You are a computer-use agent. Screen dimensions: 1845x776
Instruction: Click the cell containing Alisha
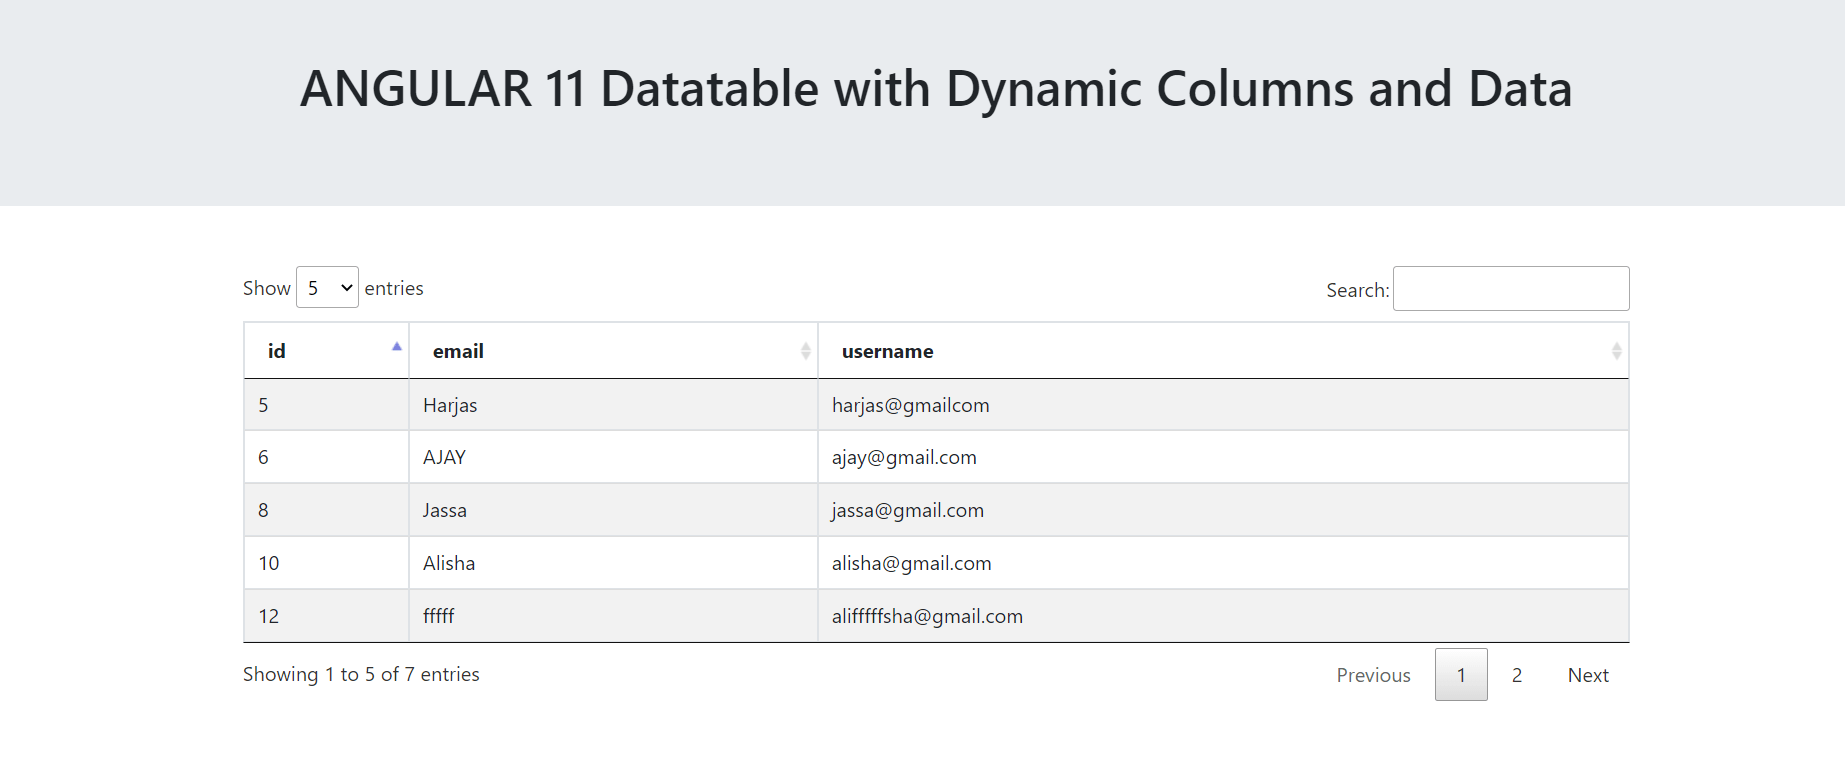coord(613,563)
